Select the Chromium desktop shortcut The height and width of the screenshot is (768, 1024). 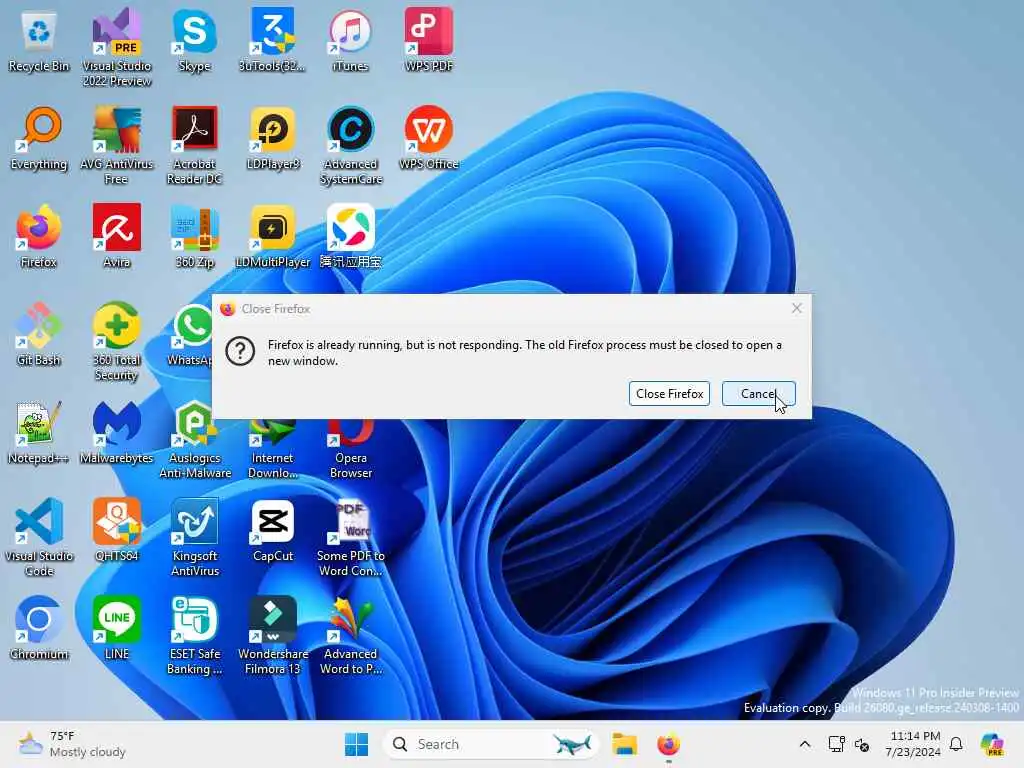[39, 630]
